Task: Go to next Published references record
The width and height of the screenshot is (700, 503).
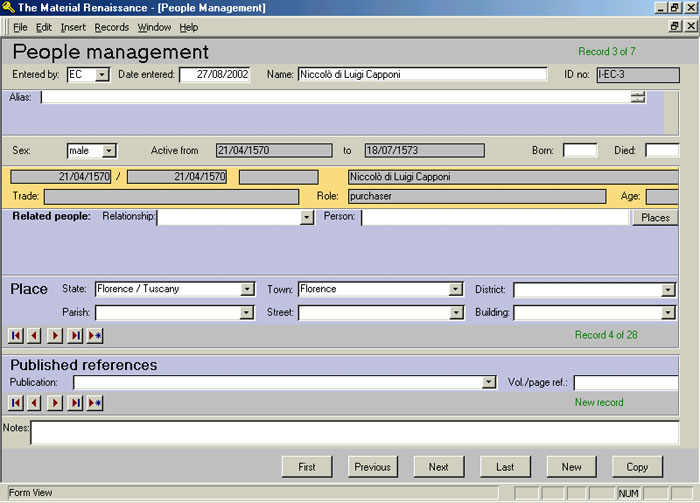Action: pos(55,402)
